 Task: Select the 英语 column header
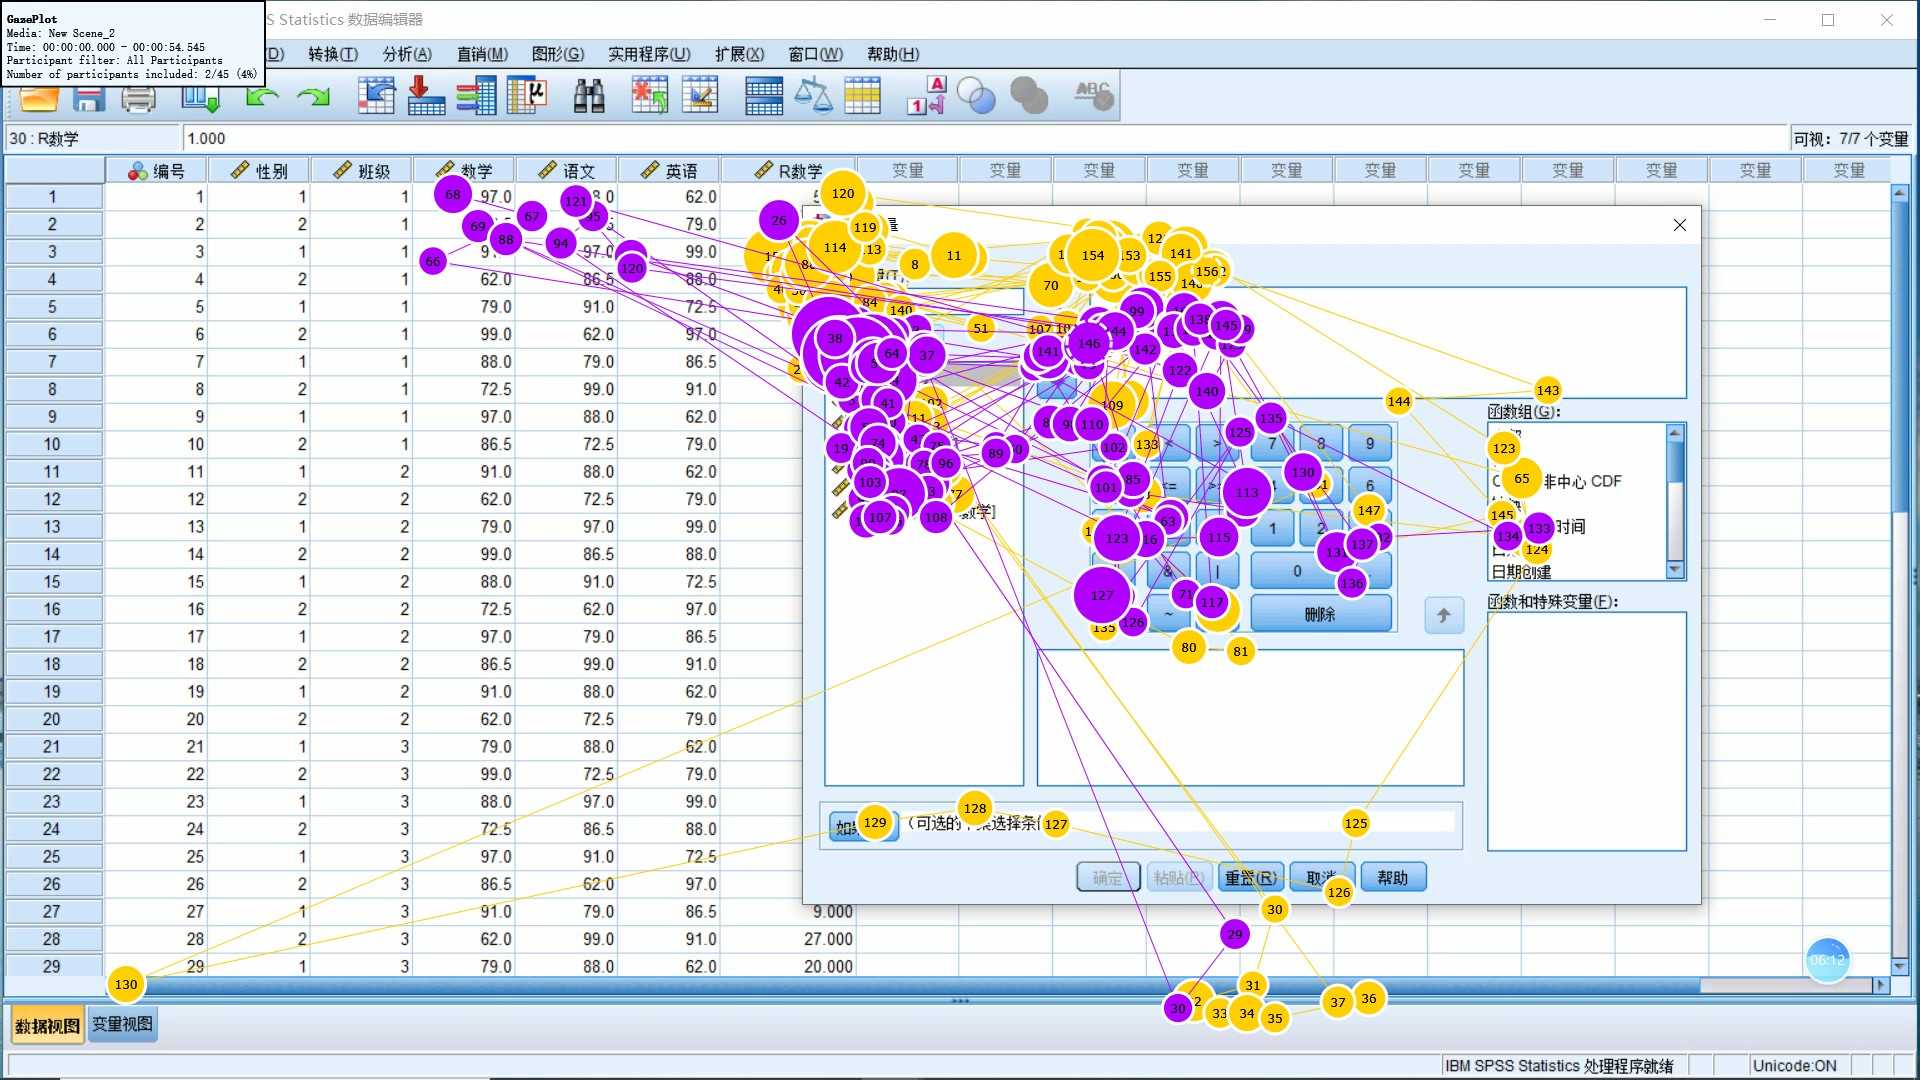(670, 171)
